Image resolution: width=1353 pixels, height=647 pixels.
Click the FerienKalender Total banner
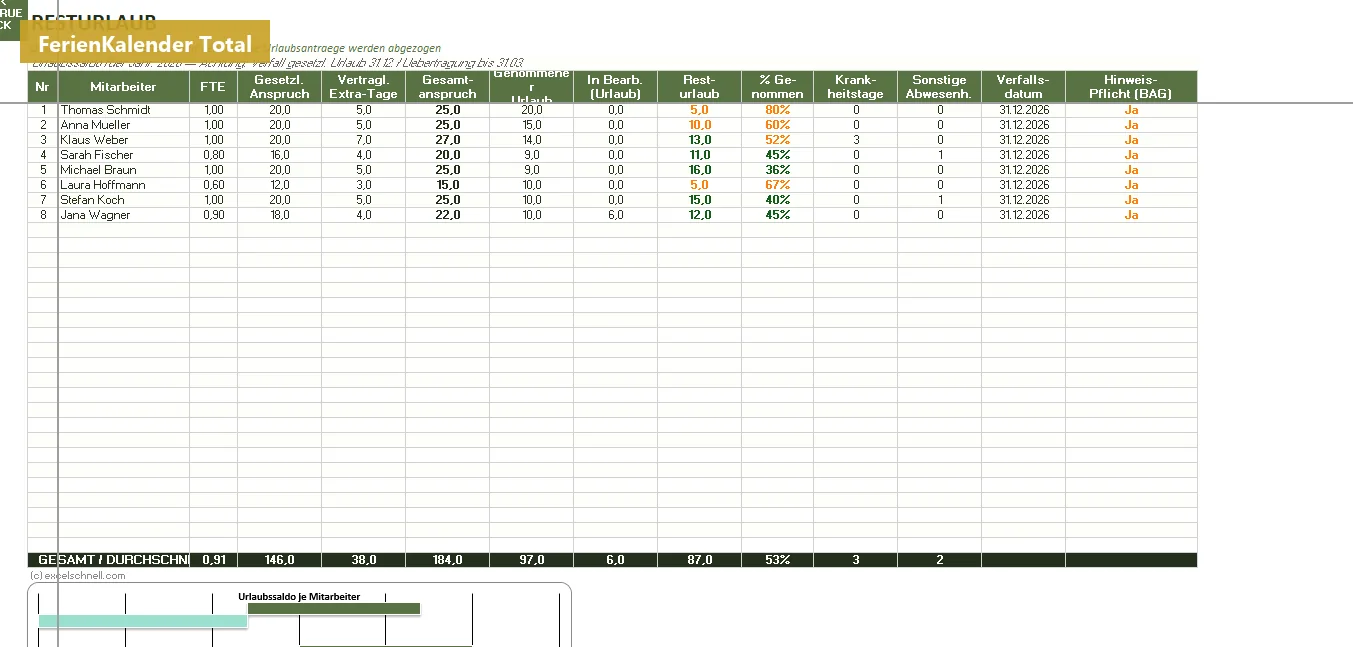coord(145,44)
